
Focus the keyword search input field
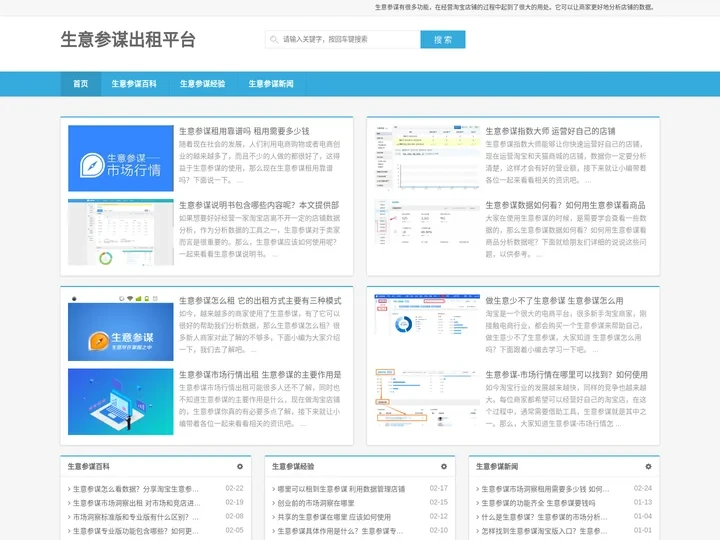(x=343, y=39)
